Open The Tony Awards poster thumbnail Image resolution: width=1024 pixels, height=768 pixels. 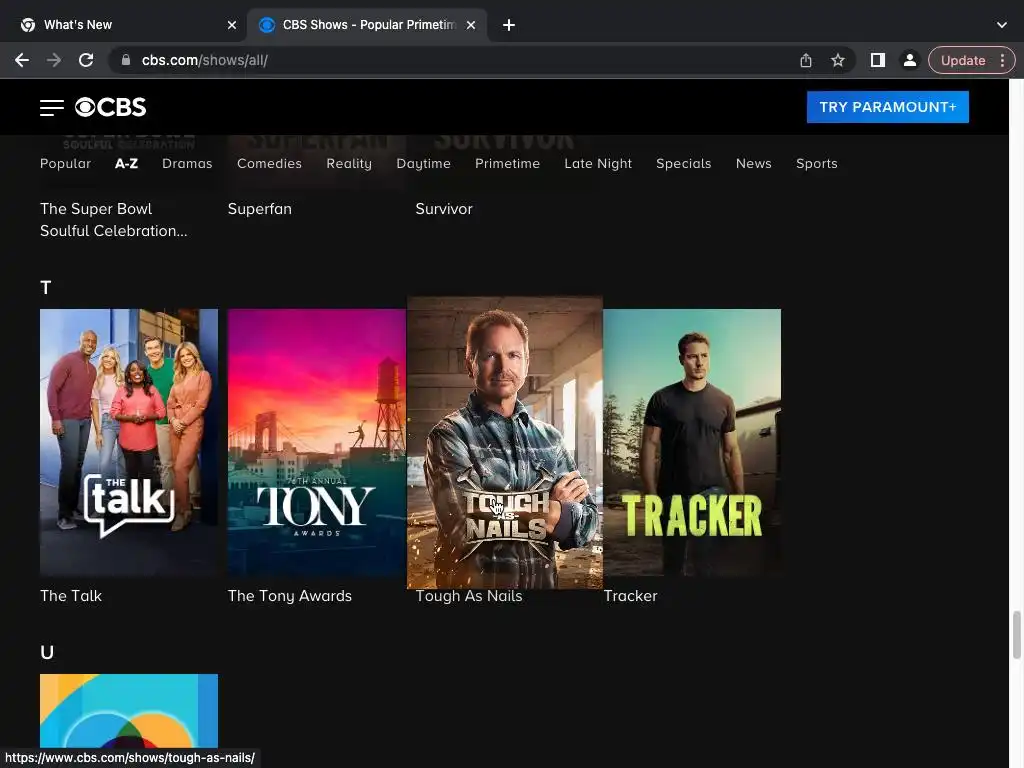pos(317,442)
